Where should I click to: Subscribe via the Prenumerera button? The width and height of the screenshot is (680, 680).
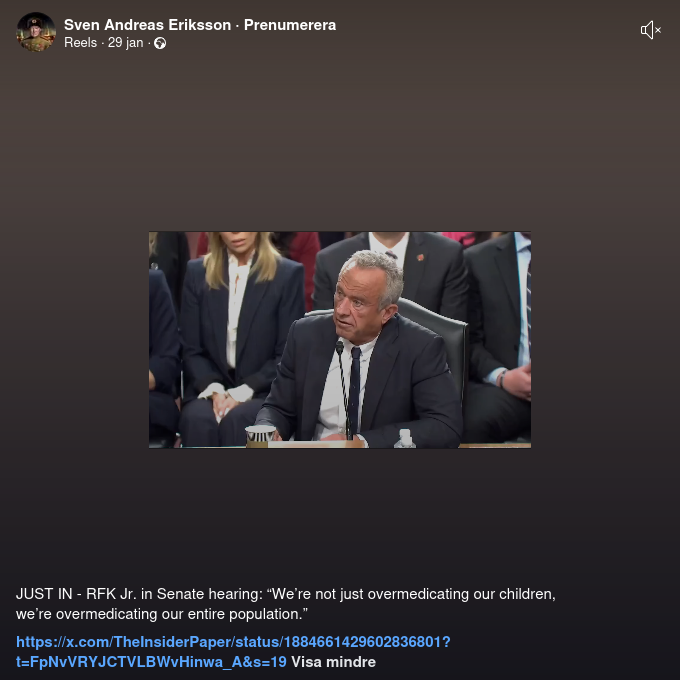290,25
